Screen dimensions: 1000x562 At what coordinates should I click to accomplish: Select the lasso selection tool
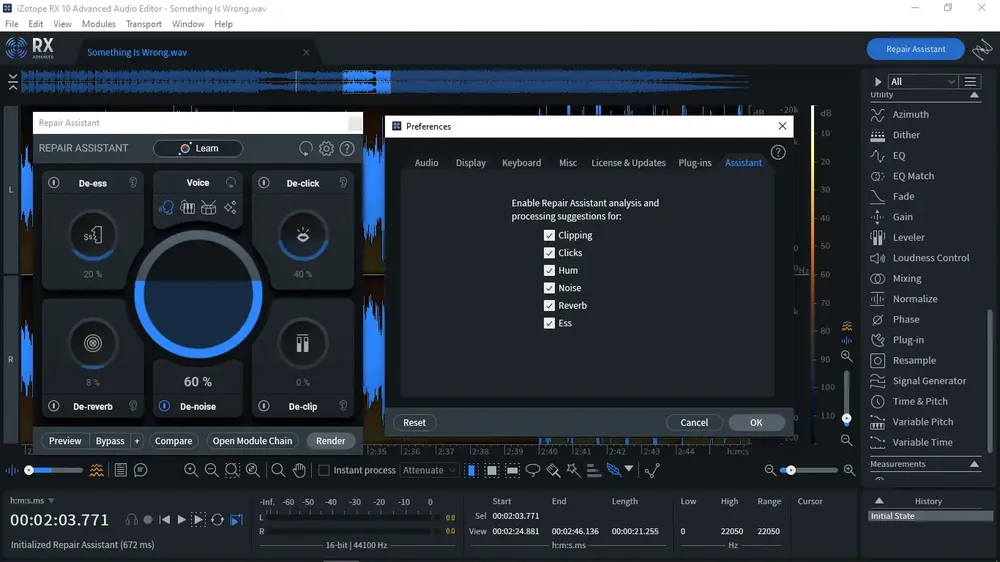[x=533, y=471]
